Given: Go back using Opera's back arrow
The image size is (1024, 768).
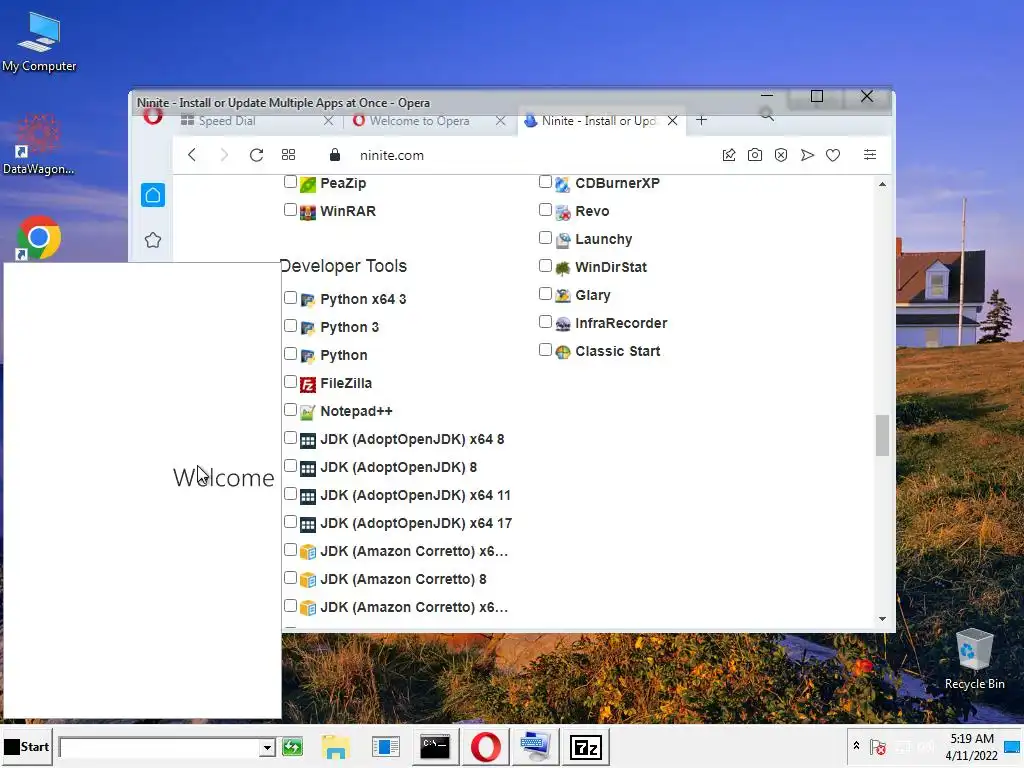Looking at the screenshot, I should tap(192, 155).
